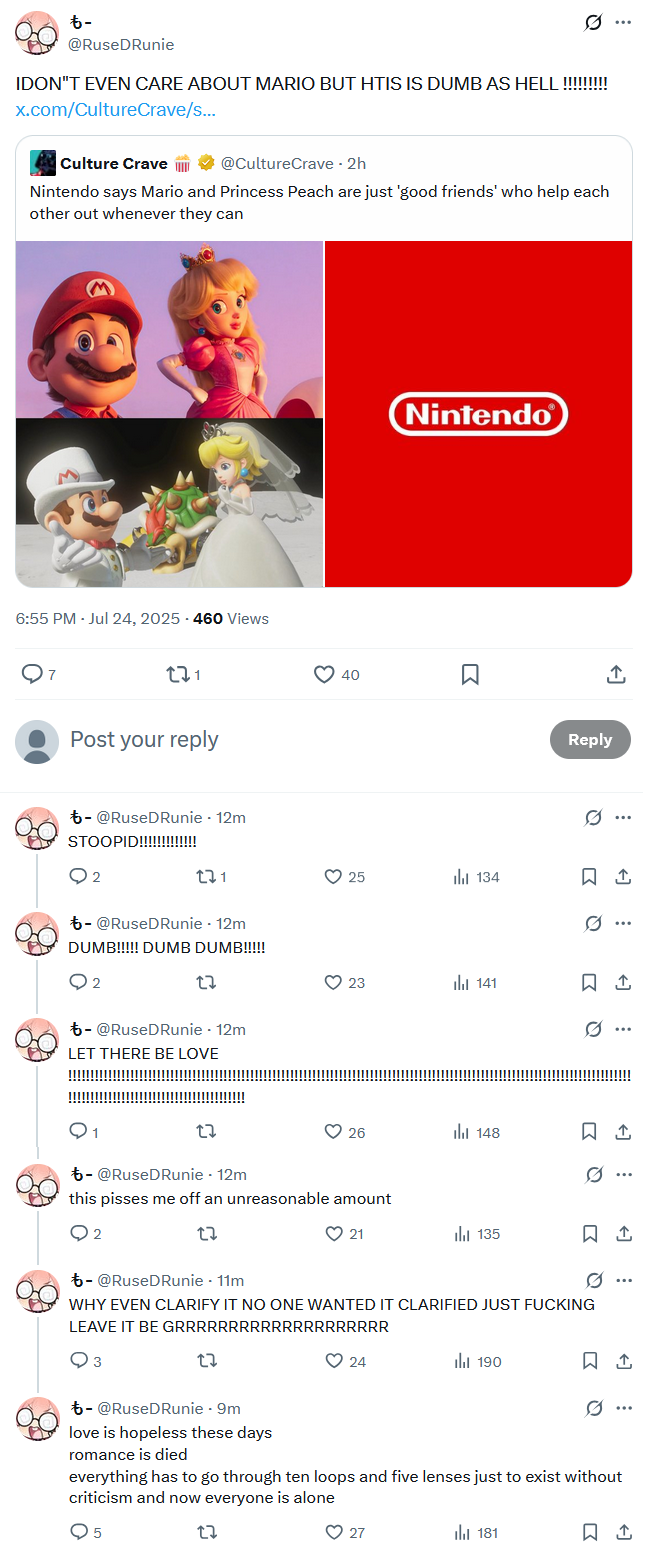Bookmark the main post

[x=470, y=675]
